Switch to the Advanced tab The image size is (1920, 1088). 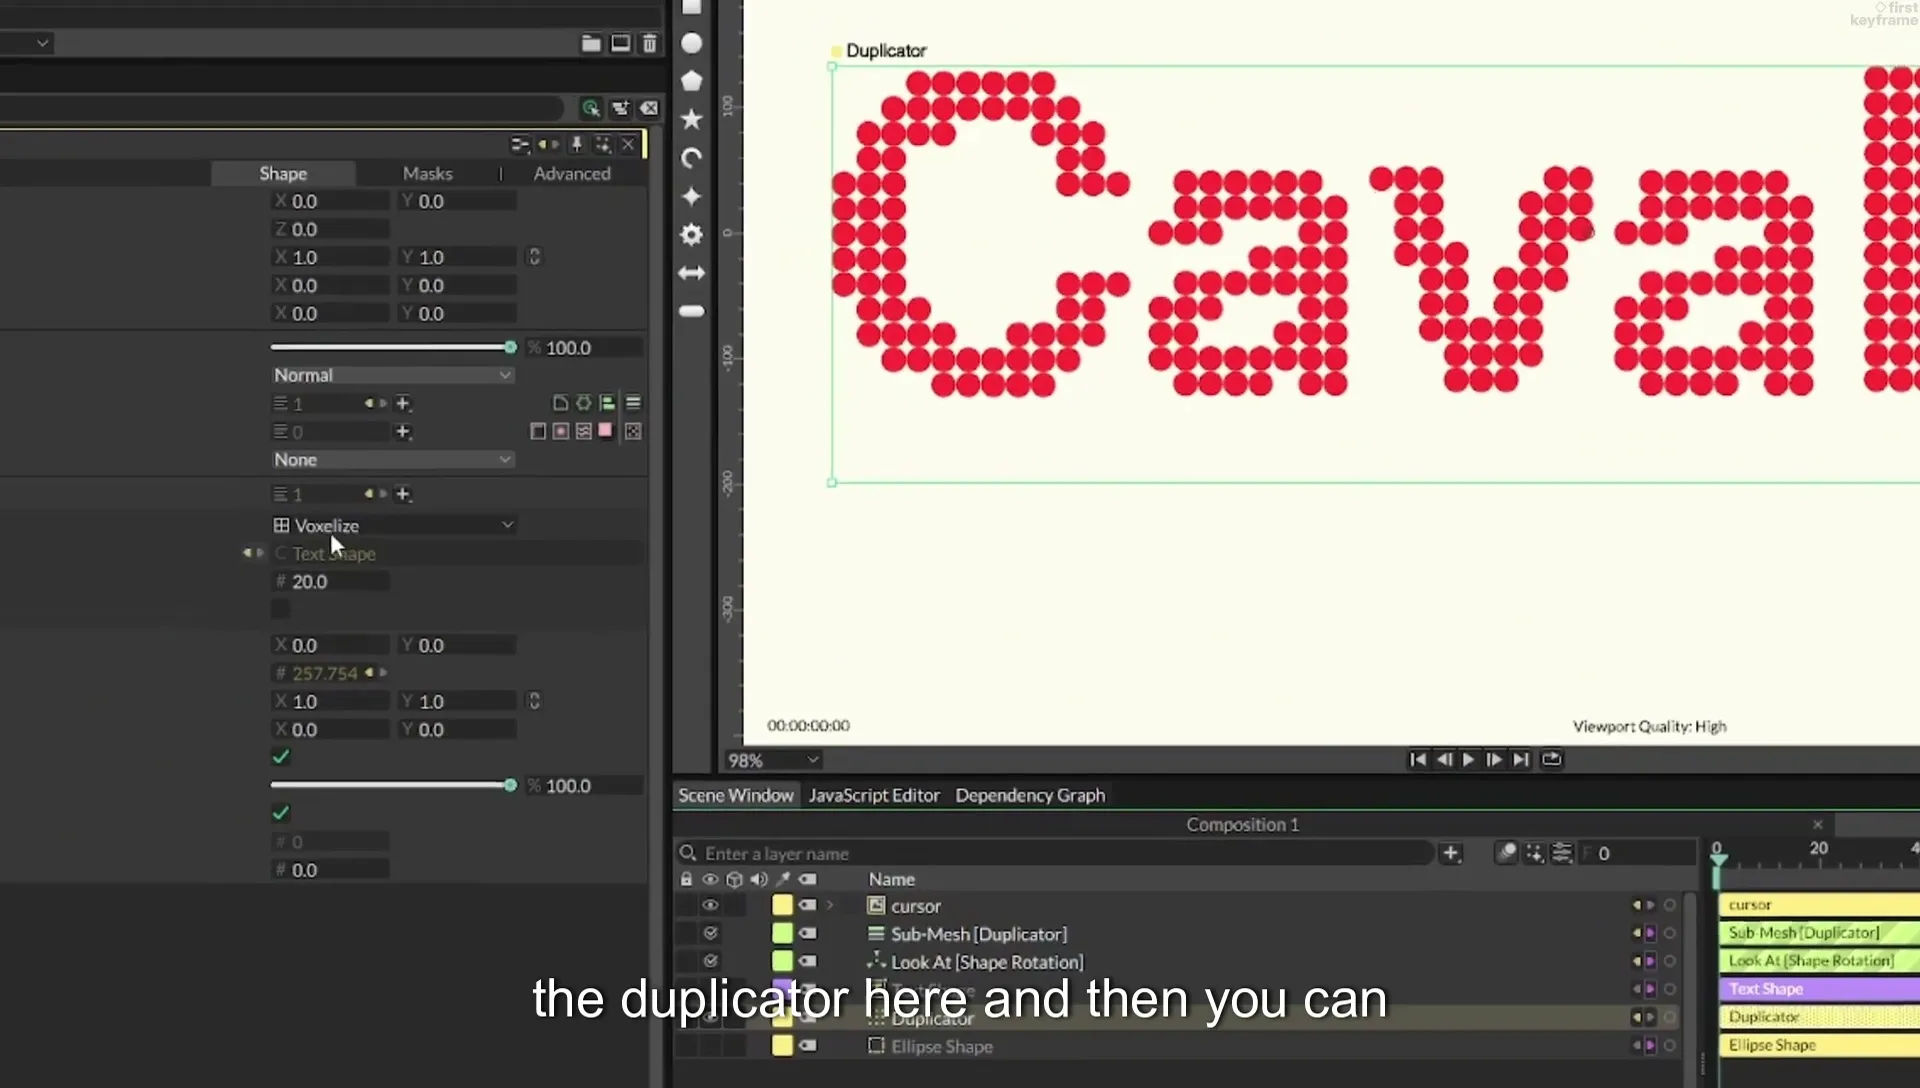(572, 173)
